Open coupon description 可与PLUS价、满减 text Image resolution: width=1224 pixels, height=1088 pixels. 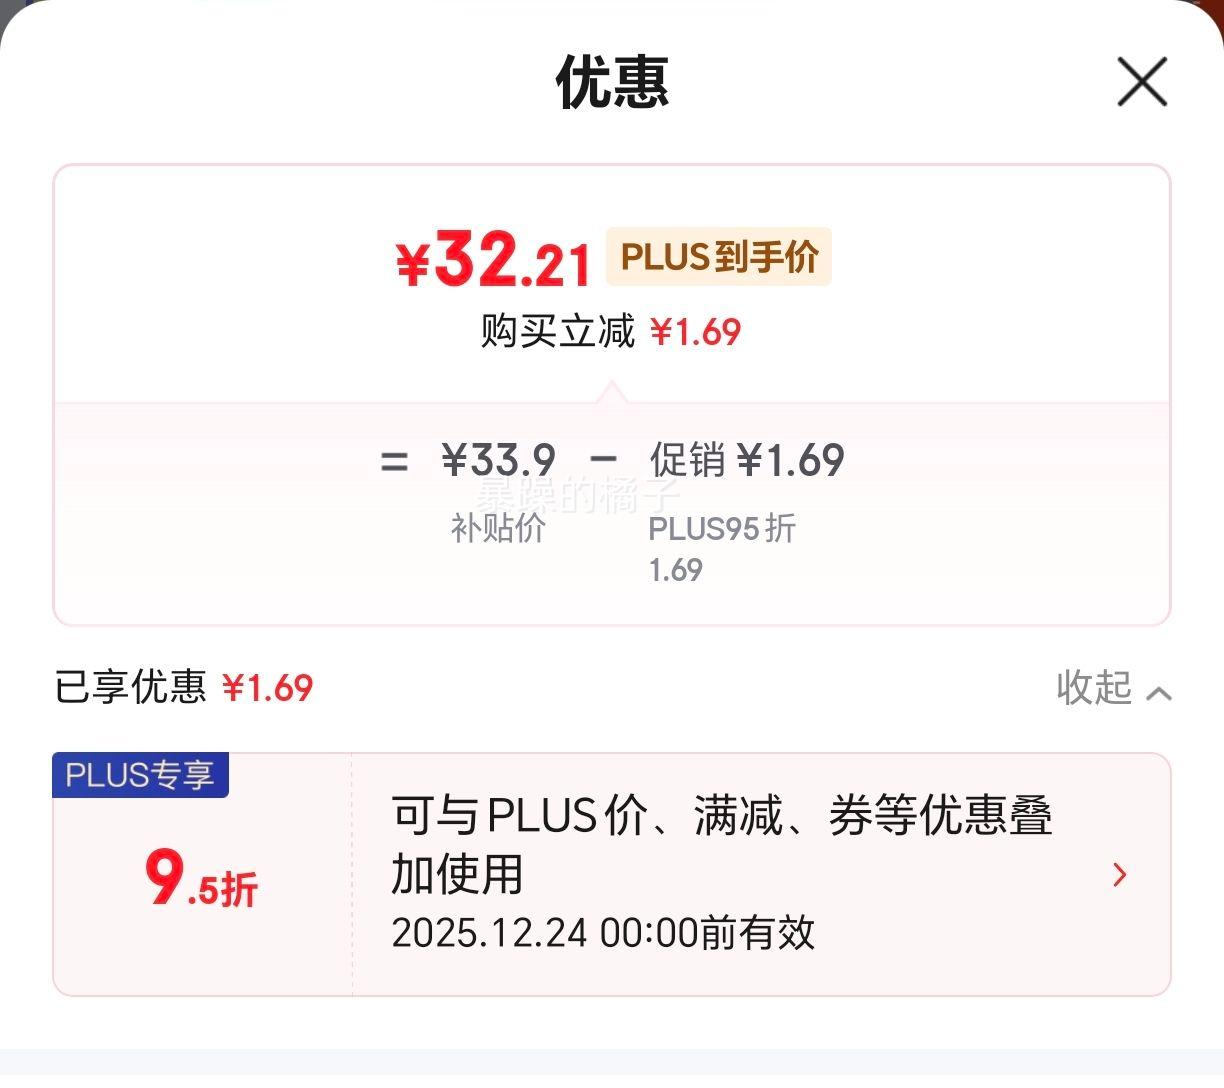click(x=722, y=845)
